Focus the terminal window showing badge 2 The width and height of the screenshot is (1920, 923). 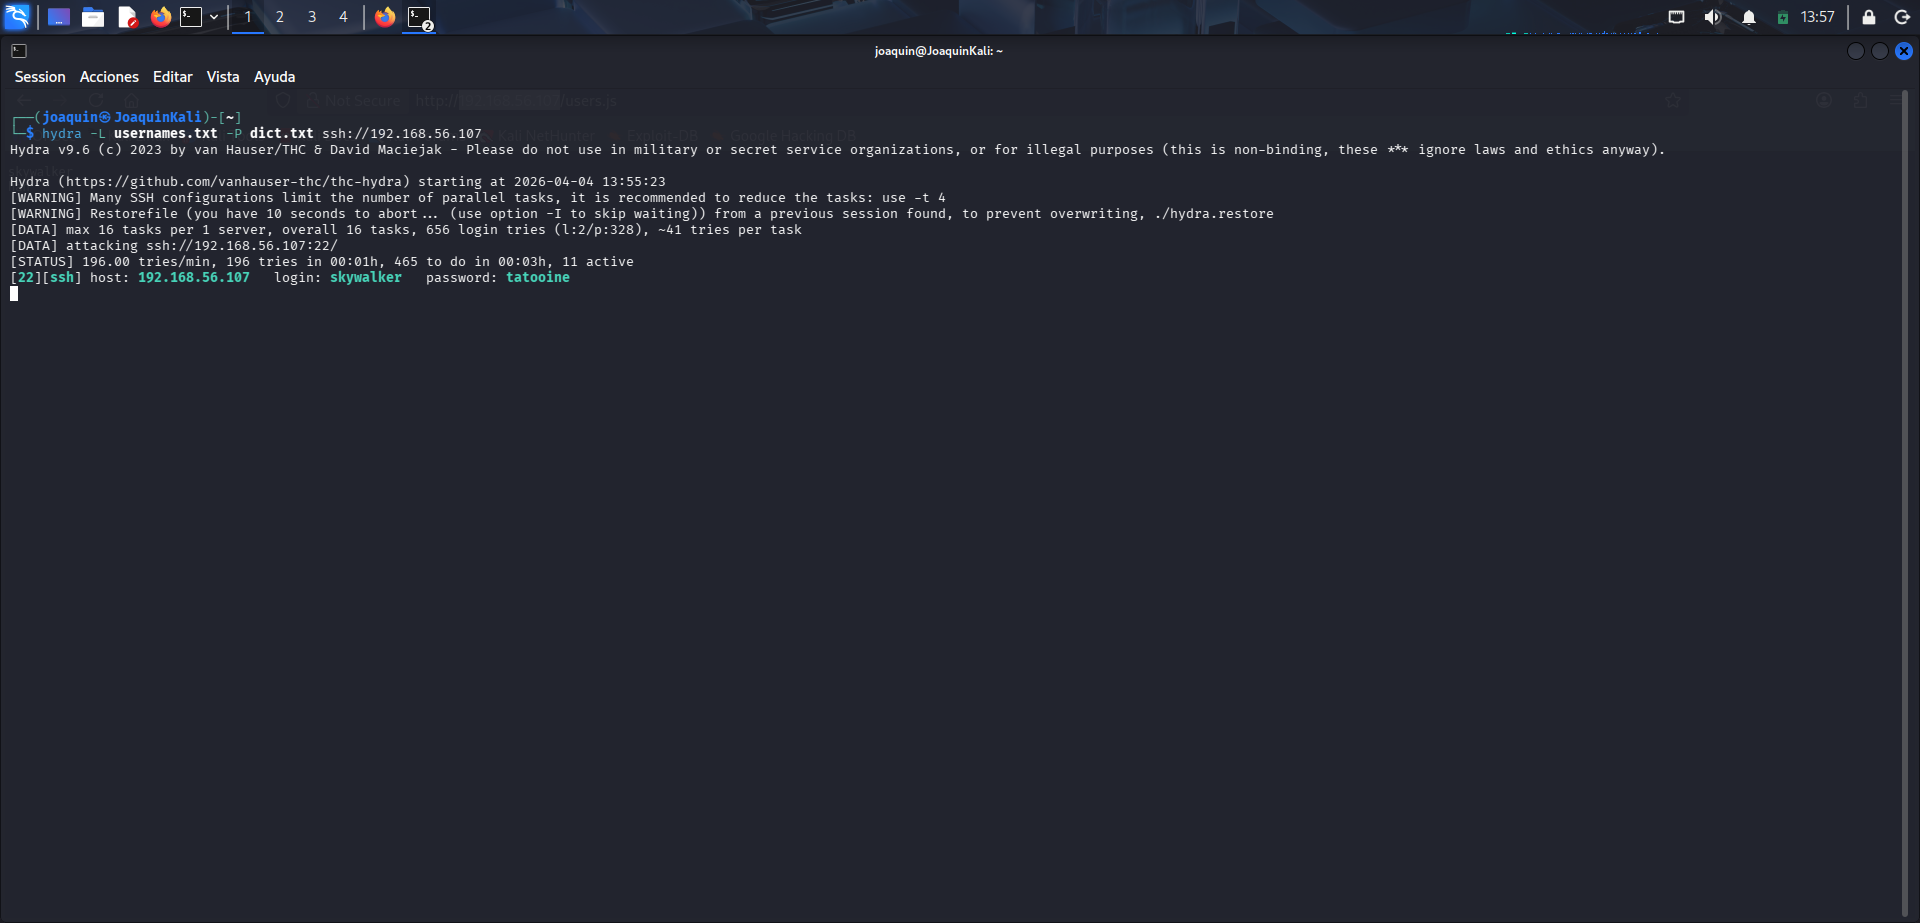point(419,16)
